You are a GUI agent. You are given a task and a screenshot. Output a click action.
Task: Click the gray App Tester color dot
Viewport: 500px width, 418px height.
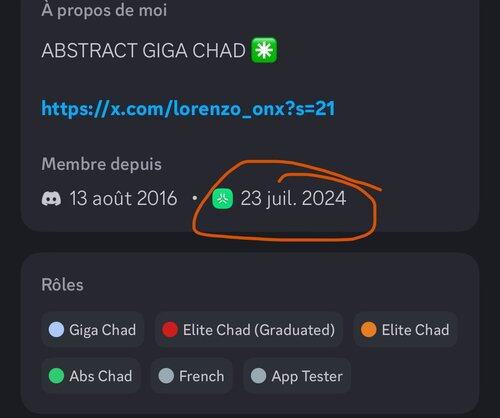point(258,376)
